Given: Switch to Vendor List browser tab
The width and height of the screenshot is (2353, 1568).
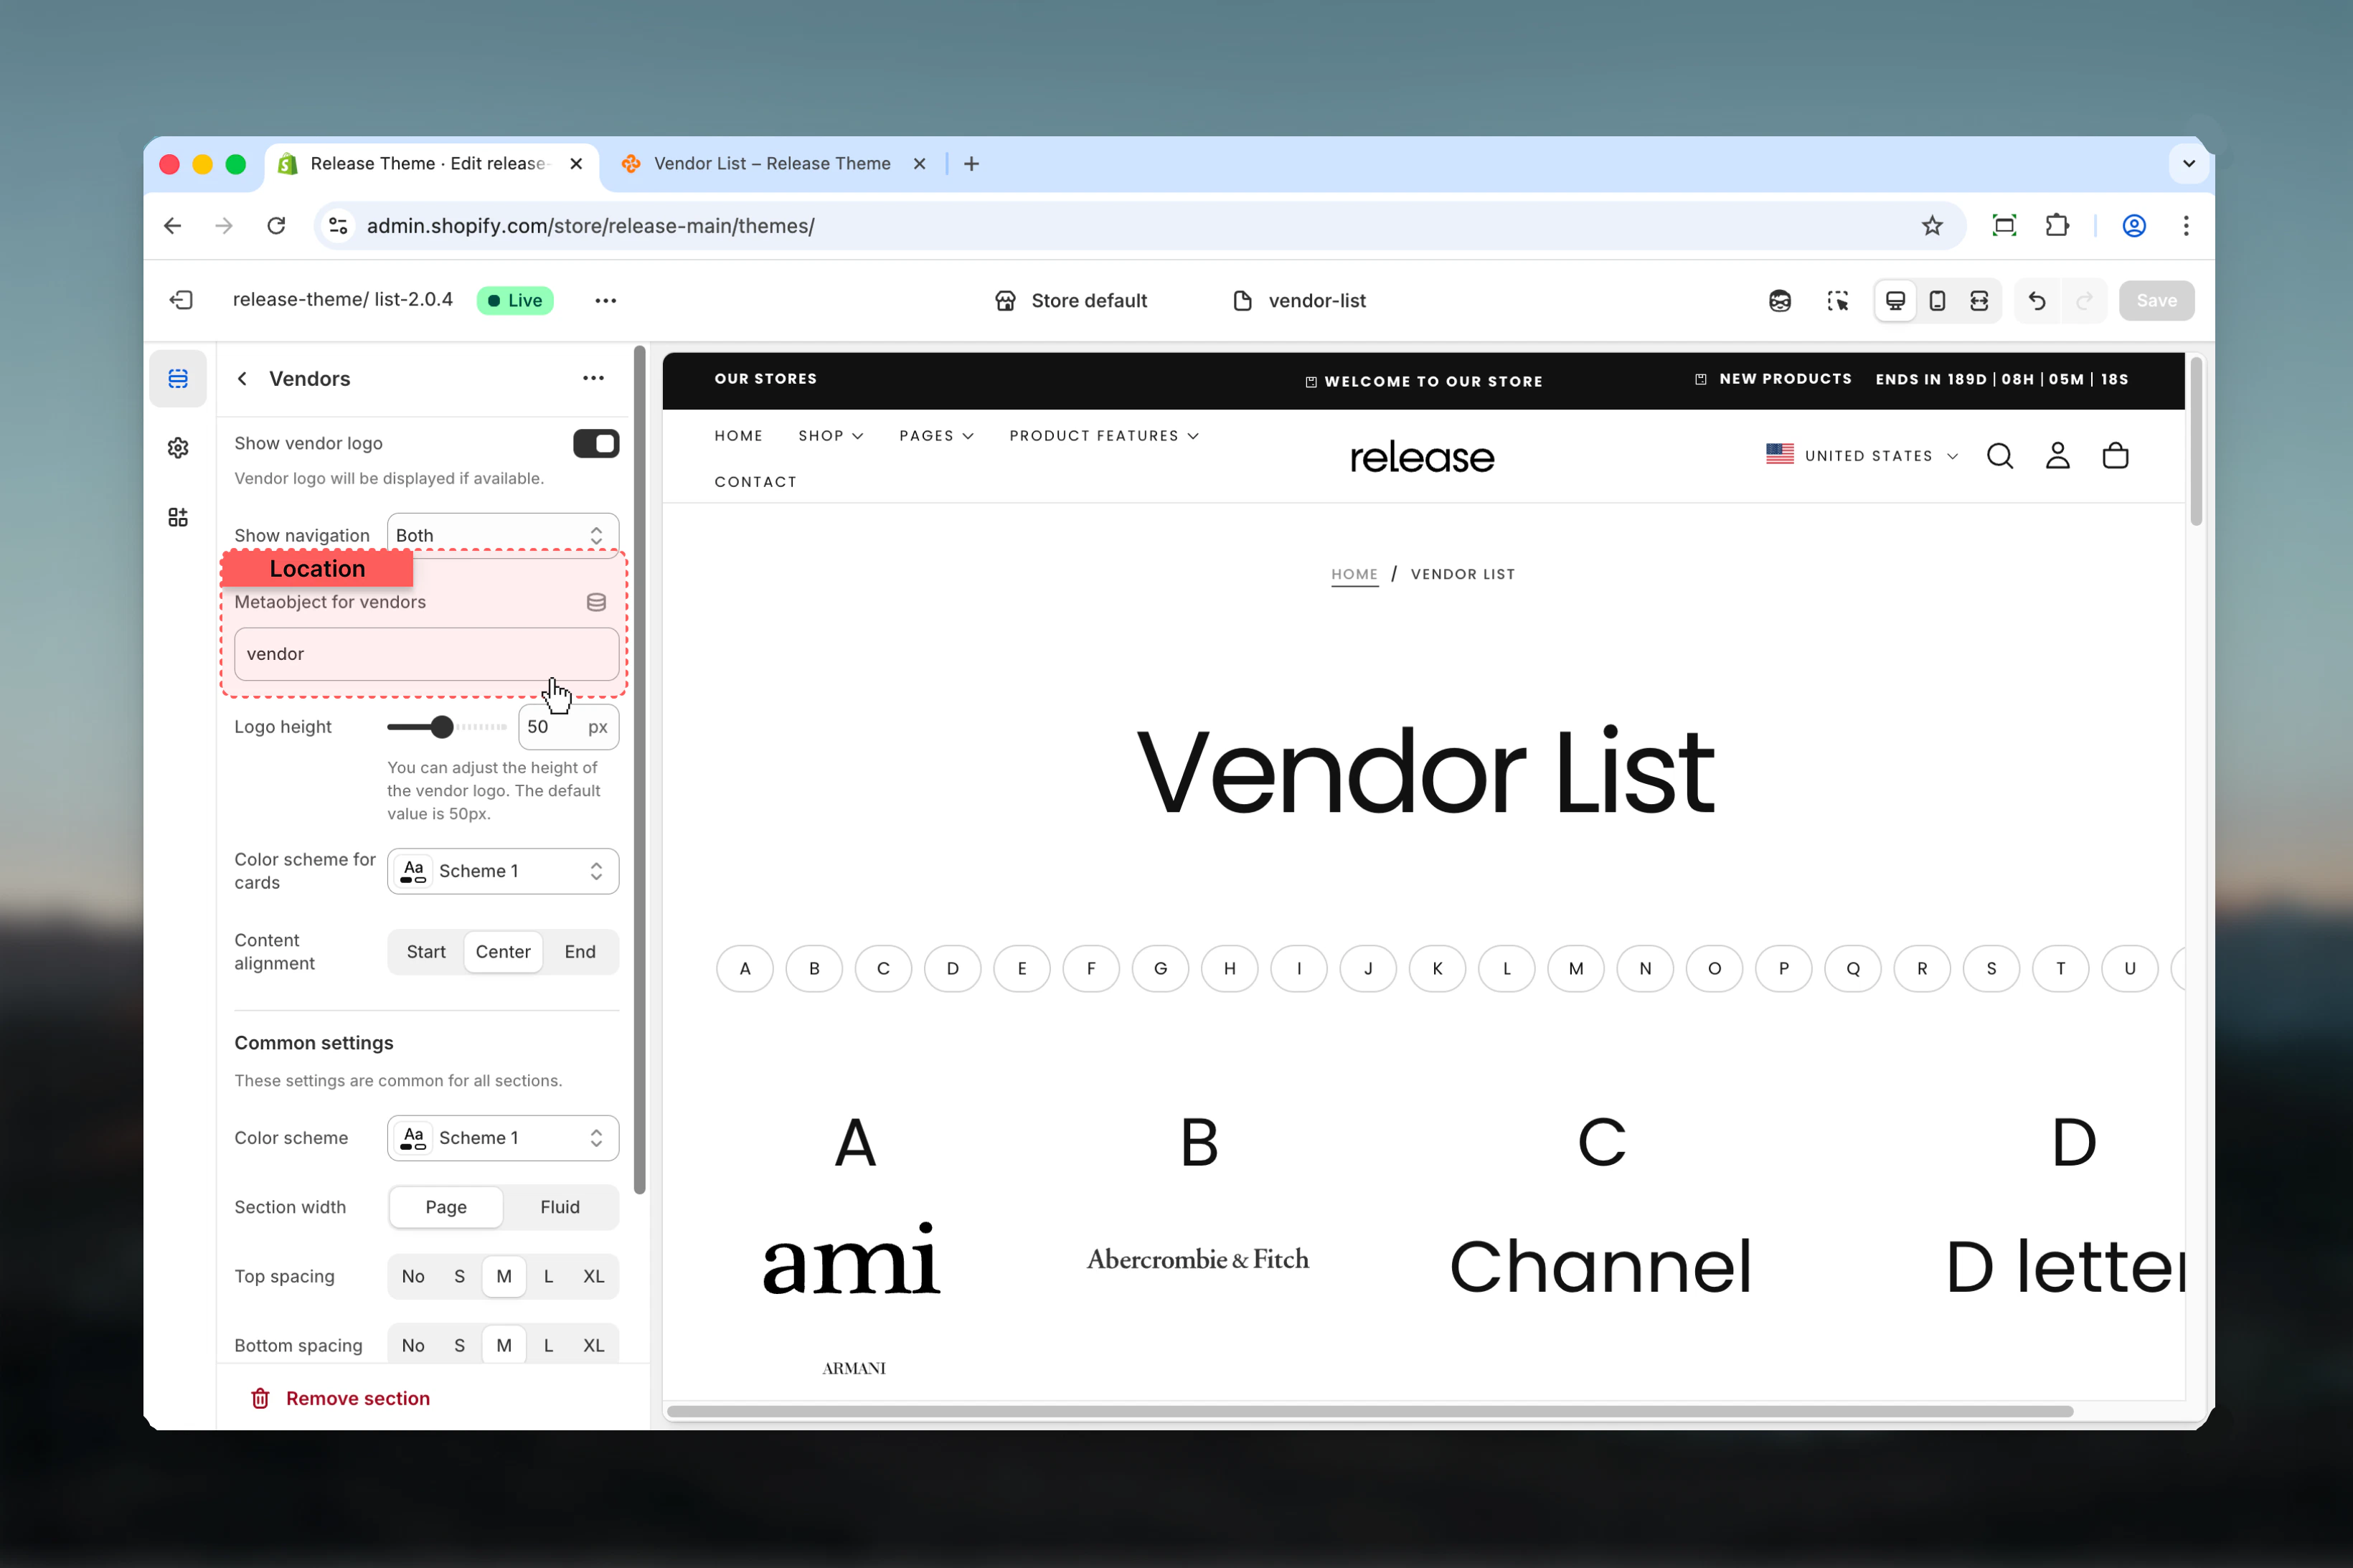Looking at the screenshot, I should tap(772, 164).
